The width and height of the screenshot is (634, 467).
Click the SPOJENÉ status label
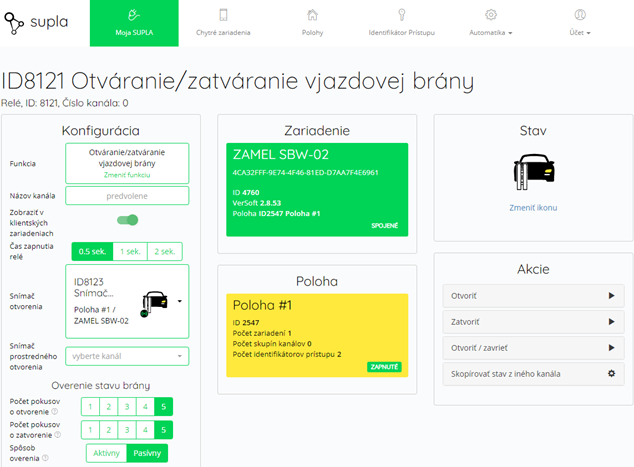coord(385,226)
